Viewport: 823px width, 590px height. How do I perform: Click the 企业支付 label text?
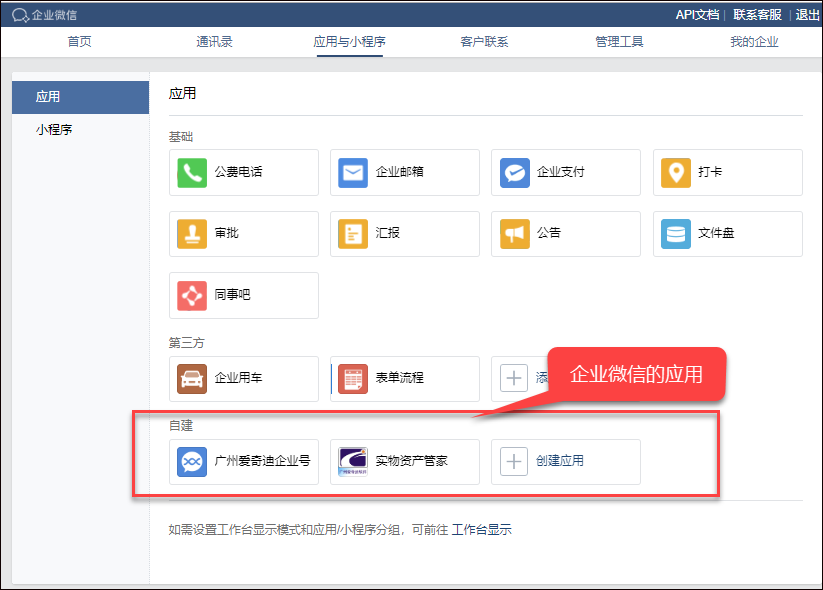561,172
